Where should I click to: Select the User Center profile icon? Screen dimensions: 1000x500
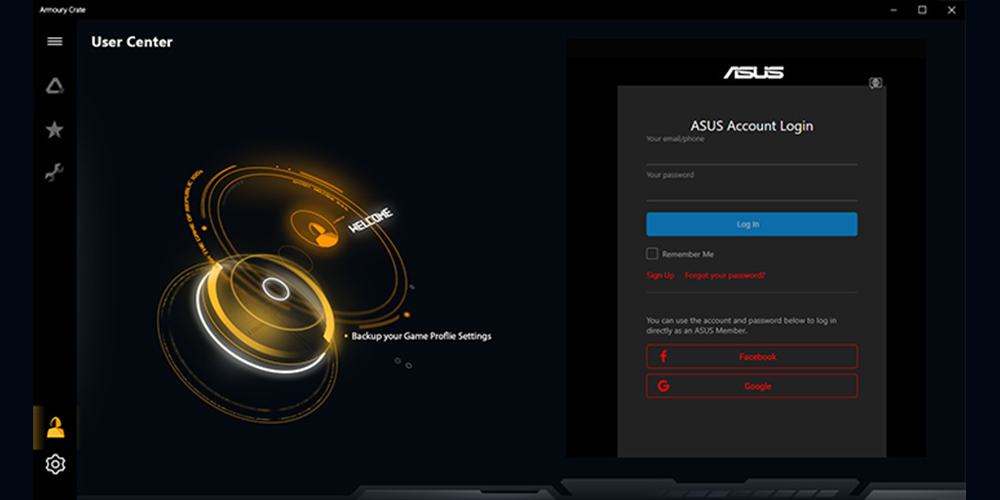click(55, 427)
